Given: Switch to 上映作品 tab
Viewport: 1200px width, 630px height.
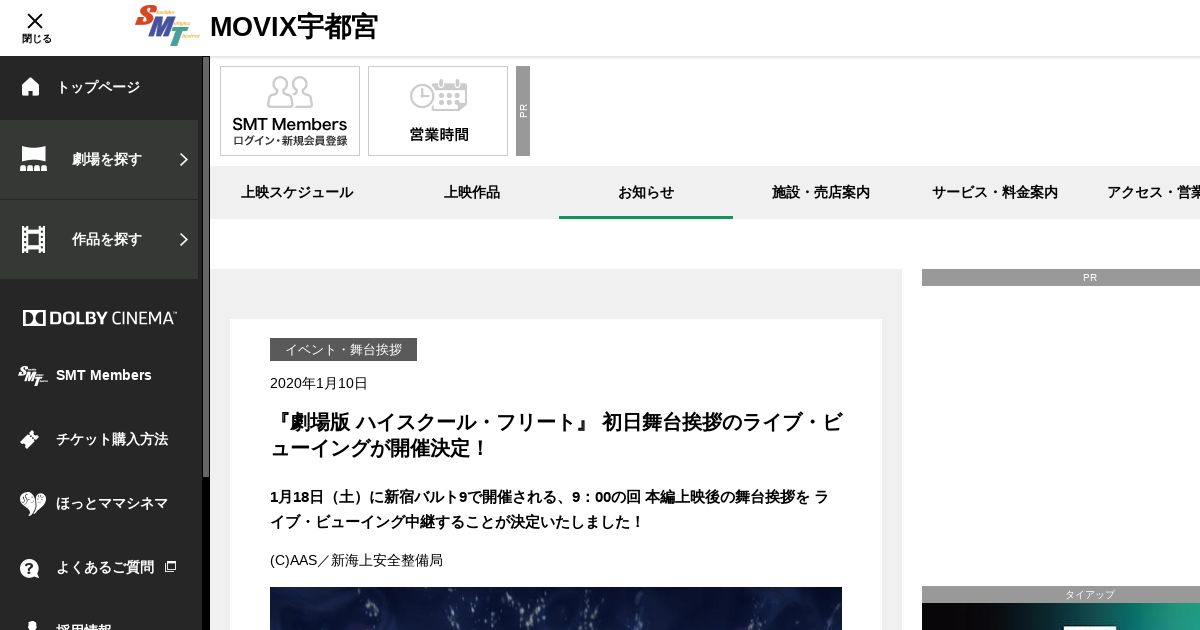Looking at the screenshot, I should 472,192.
